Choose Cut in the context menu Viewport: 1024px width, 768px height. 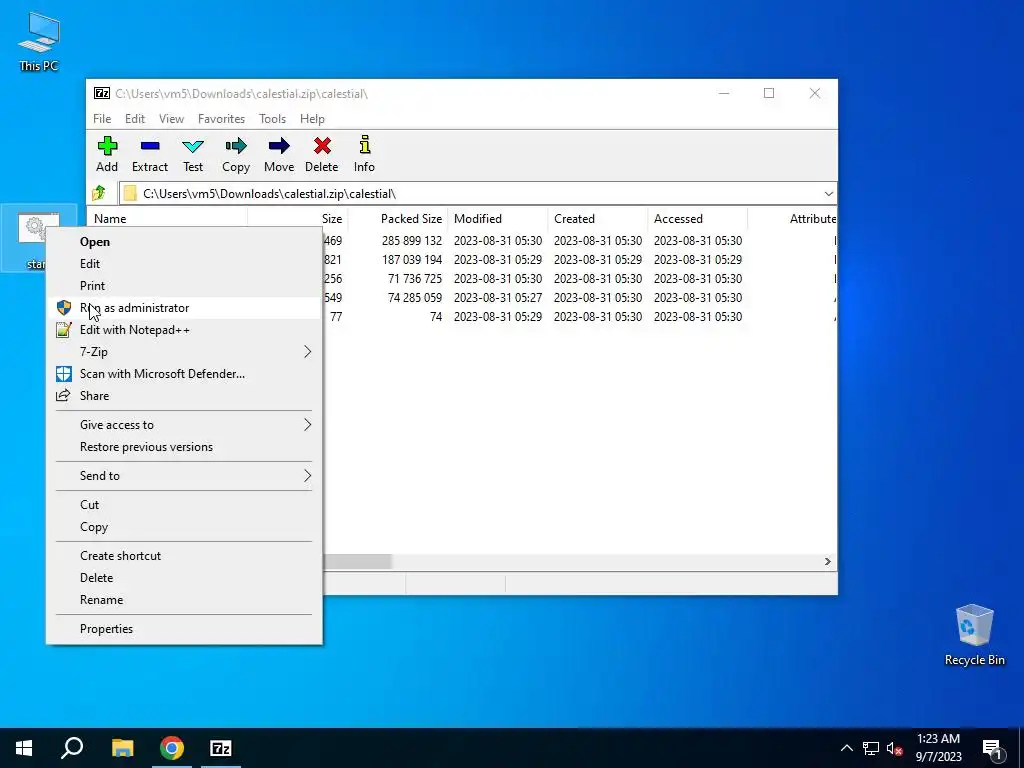(x=184, y=505)
